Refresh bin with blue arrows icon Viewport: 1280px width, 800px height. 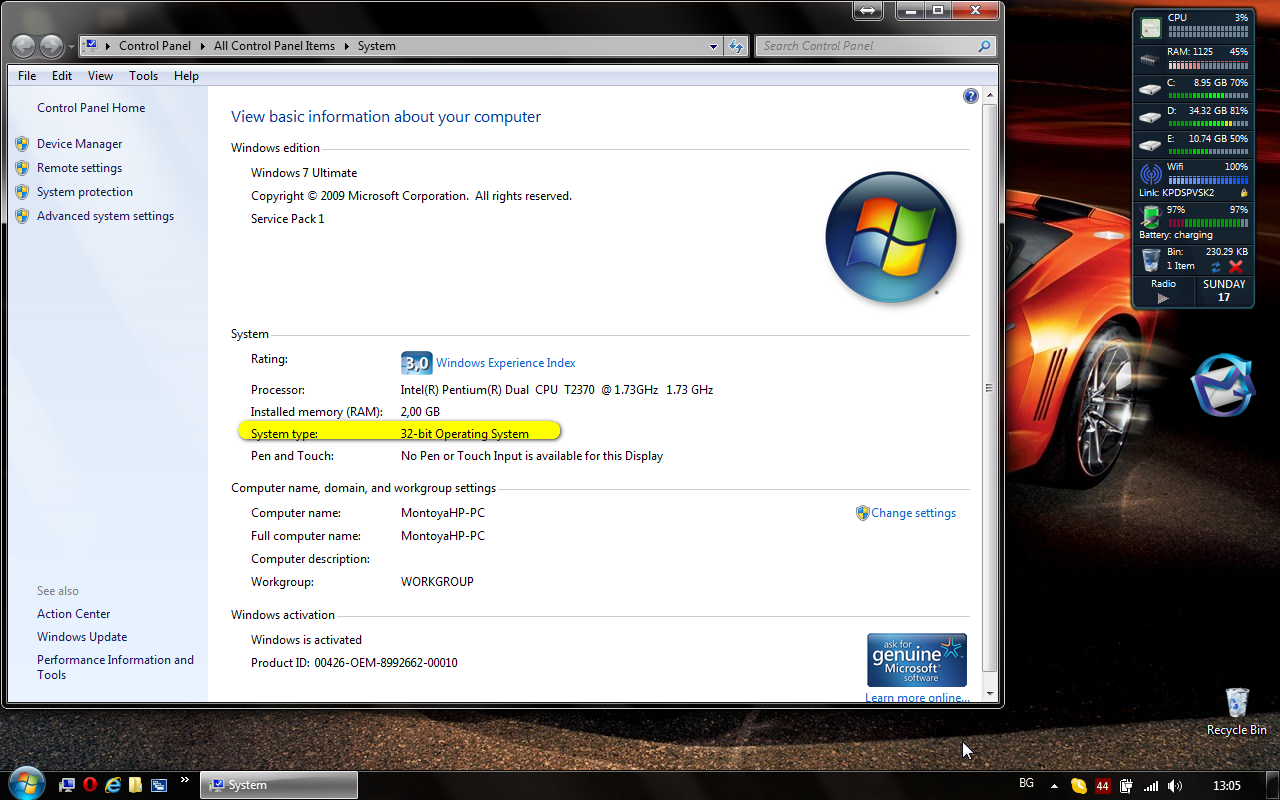point(1216,267)
